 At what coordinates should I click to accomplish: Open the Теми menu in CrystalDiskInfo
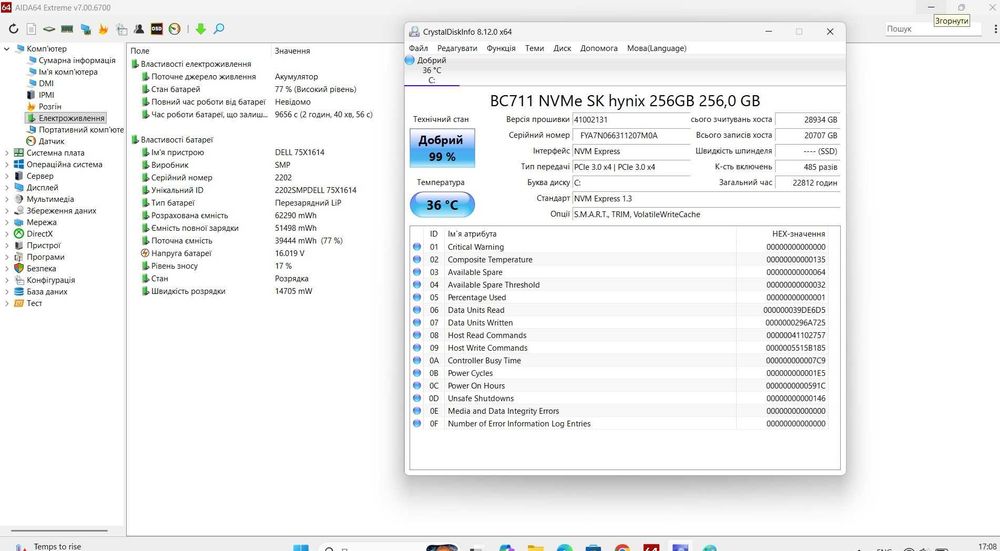[534, 48]
